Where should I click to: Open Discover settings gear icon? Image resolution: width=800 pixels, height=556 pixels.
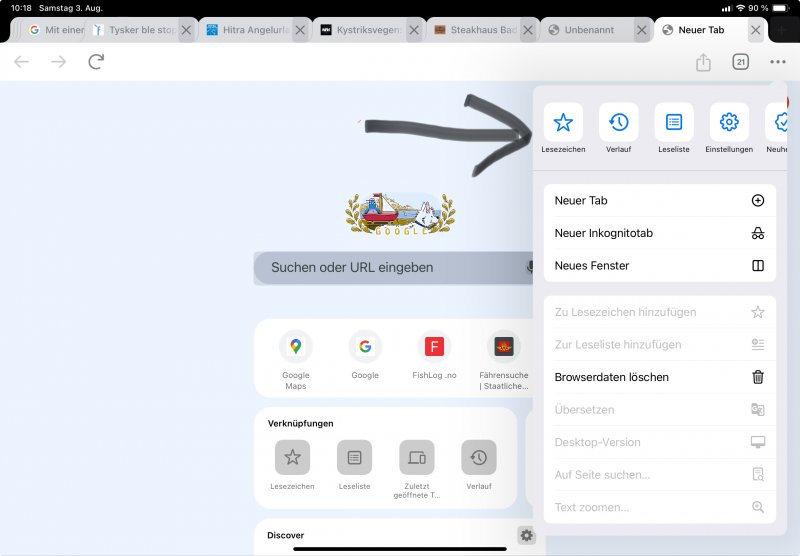[x=526, y=535]
